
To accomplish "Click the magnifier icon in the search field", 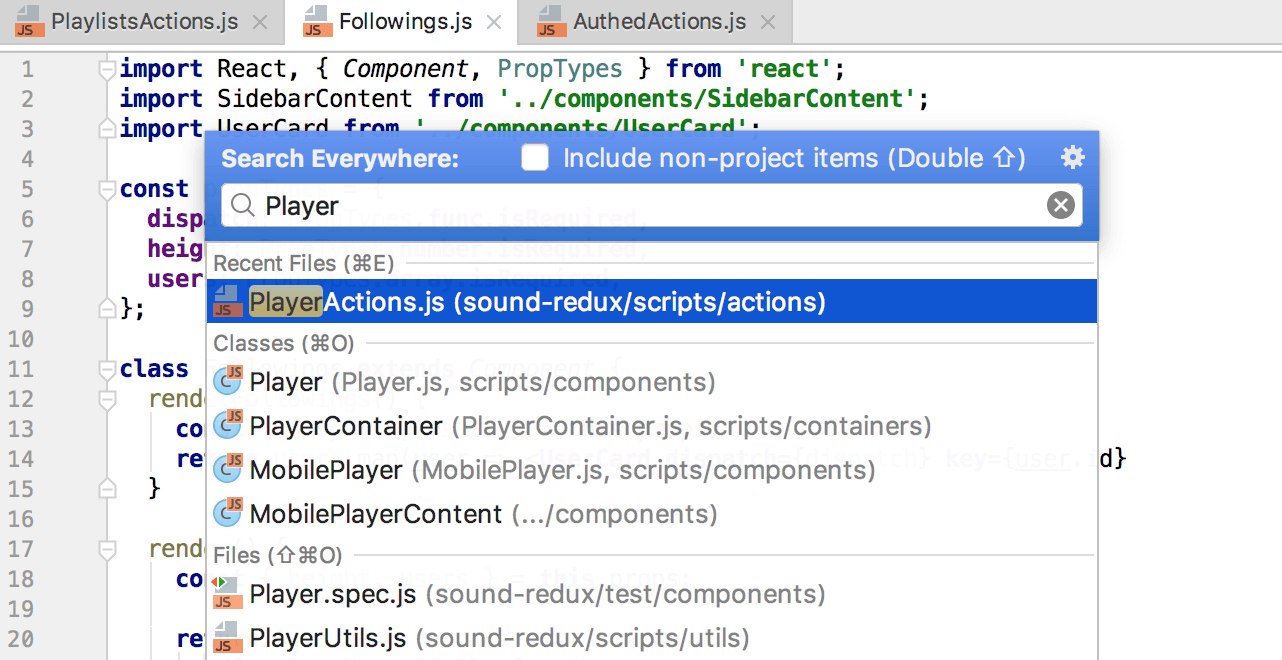I will [x=241, y=205].
